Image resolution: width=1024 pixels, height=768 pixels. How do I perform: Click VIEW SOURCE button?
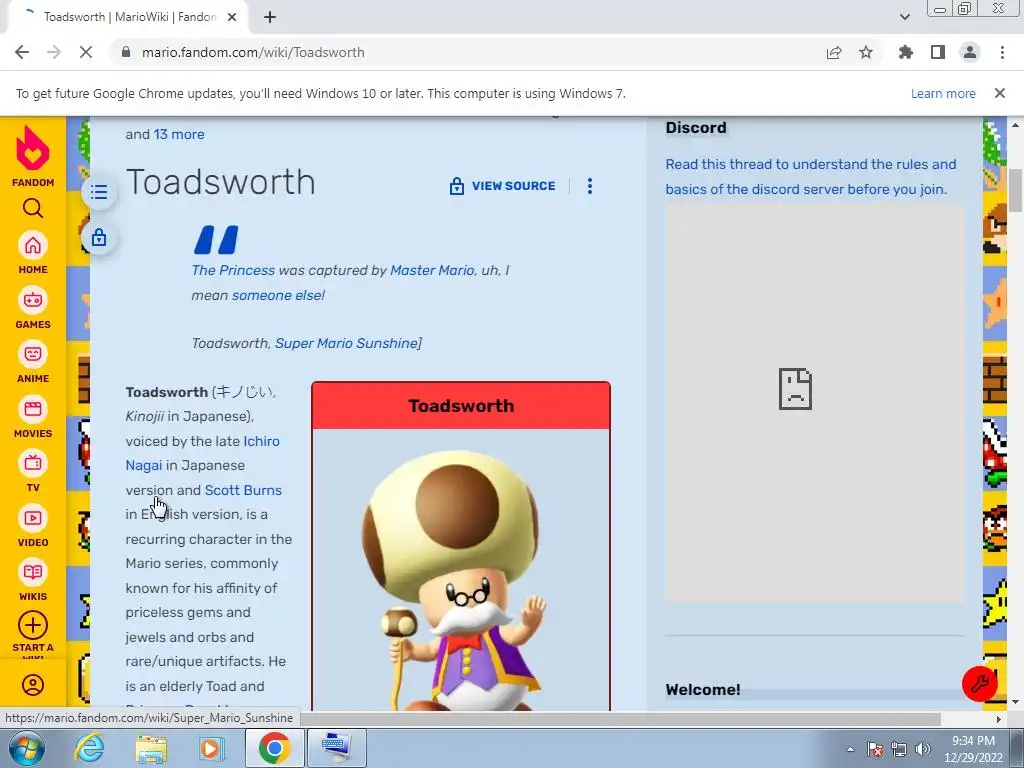pyautogui.click(x=502, y=186)
